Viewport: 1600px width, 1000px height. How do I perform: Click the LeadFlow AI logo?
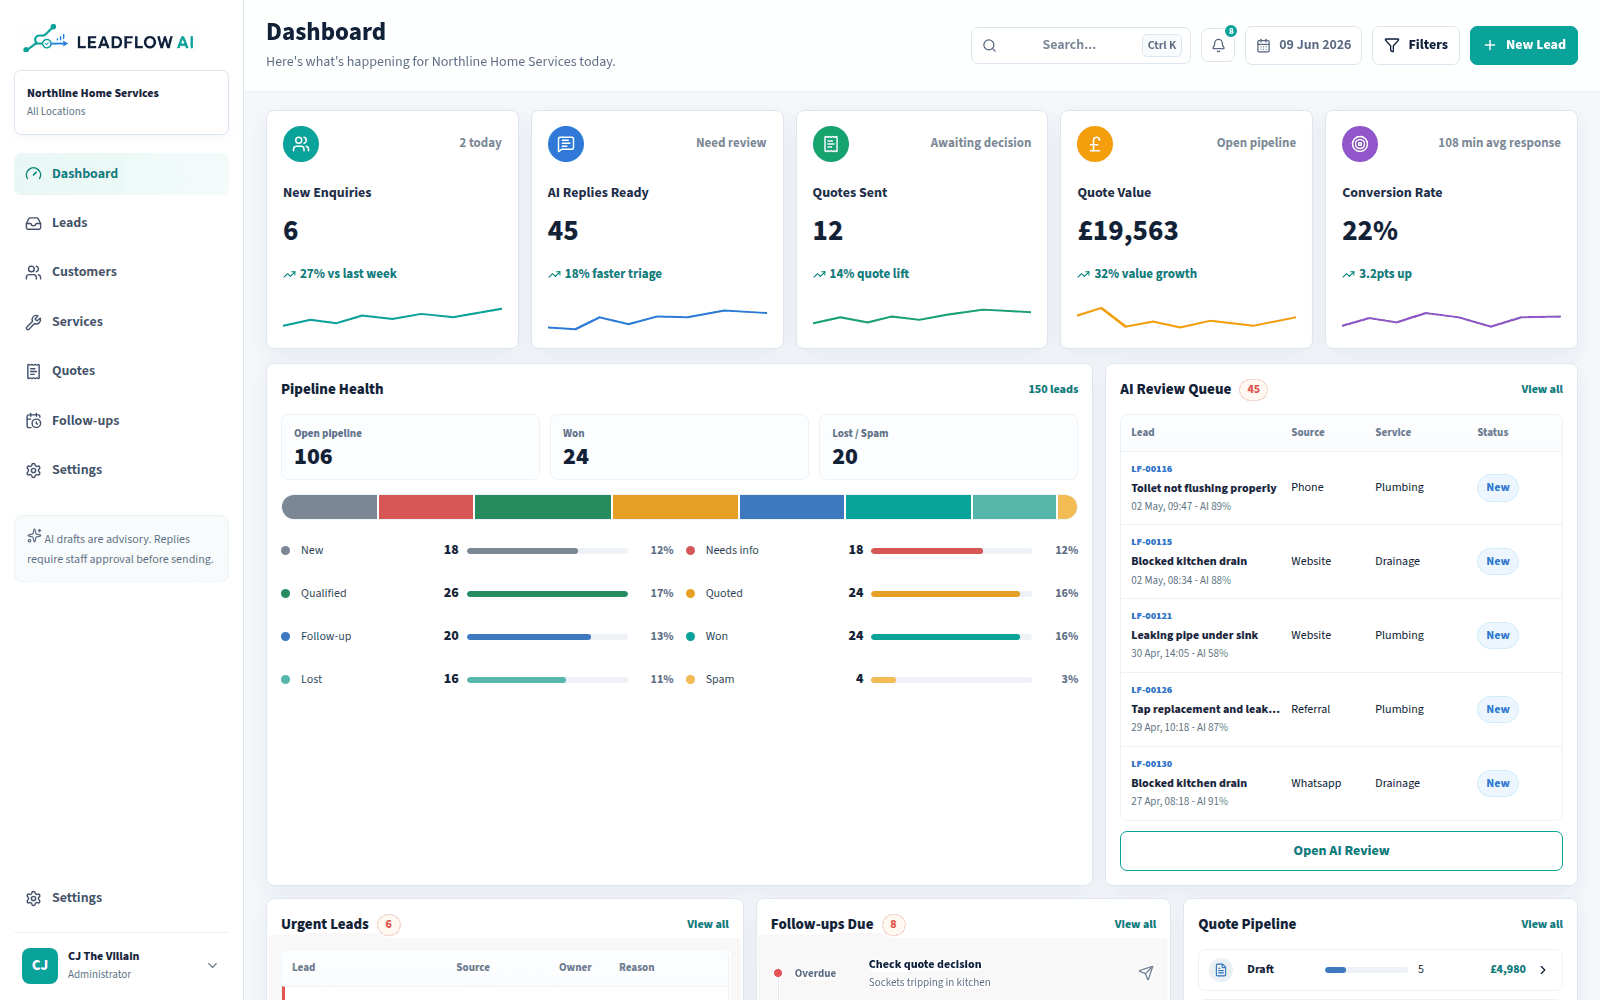click(109, 40)
